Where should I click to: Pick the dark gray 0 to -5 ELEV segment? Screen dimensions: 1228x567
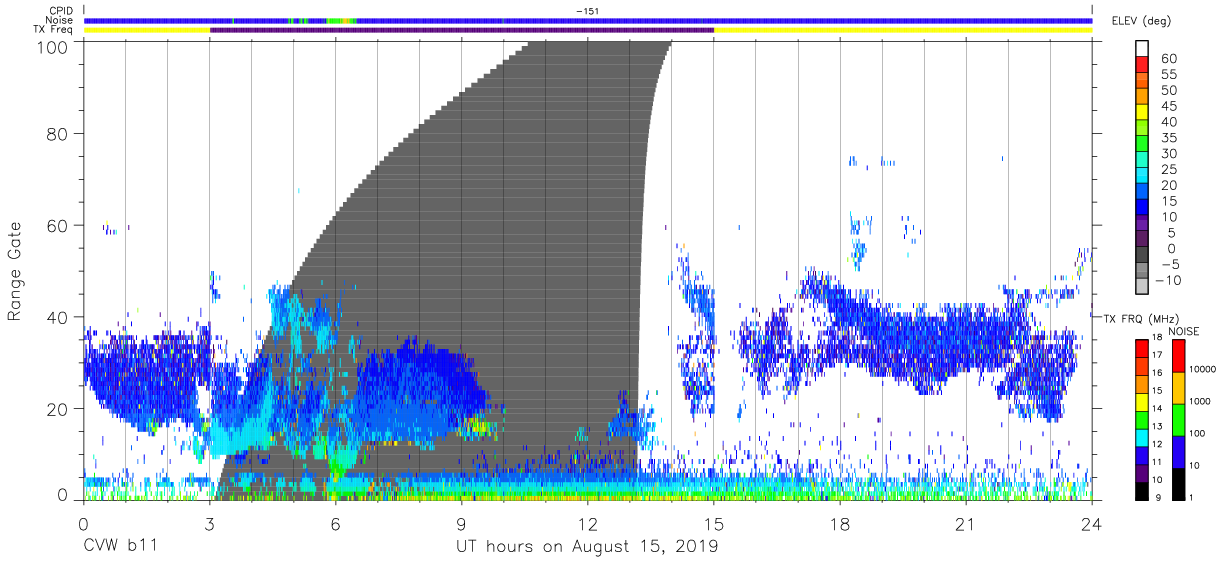[1143, 254]
